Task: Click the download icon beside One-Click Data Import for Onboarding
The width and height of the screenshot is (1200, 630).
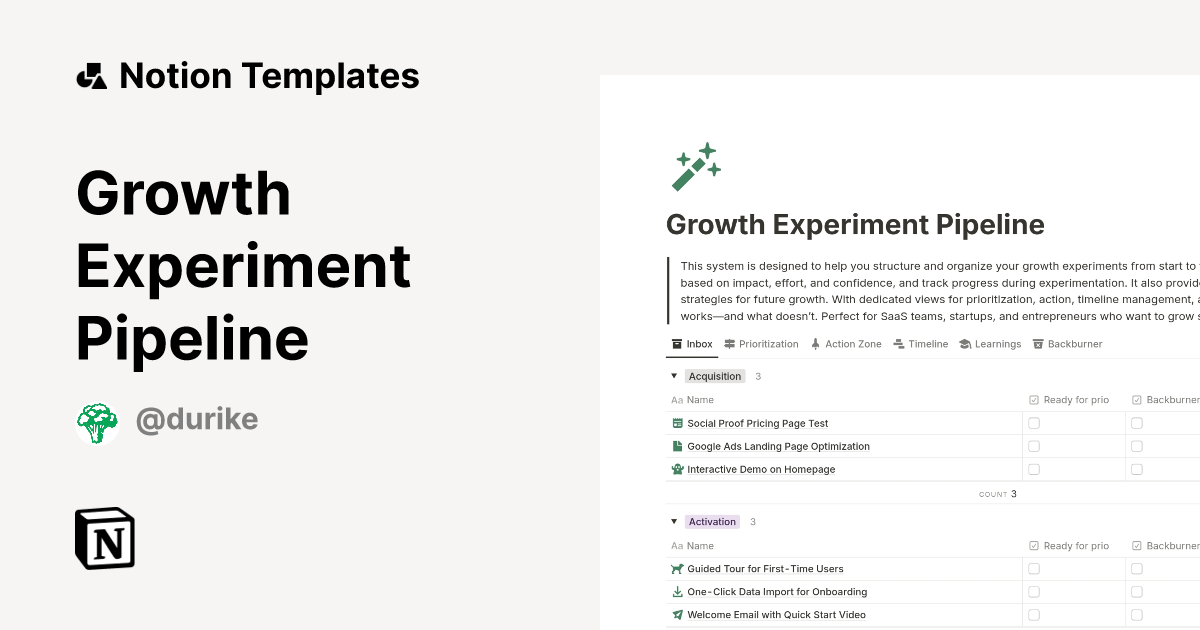Action: pyautogui.click(x=678, y=591)
